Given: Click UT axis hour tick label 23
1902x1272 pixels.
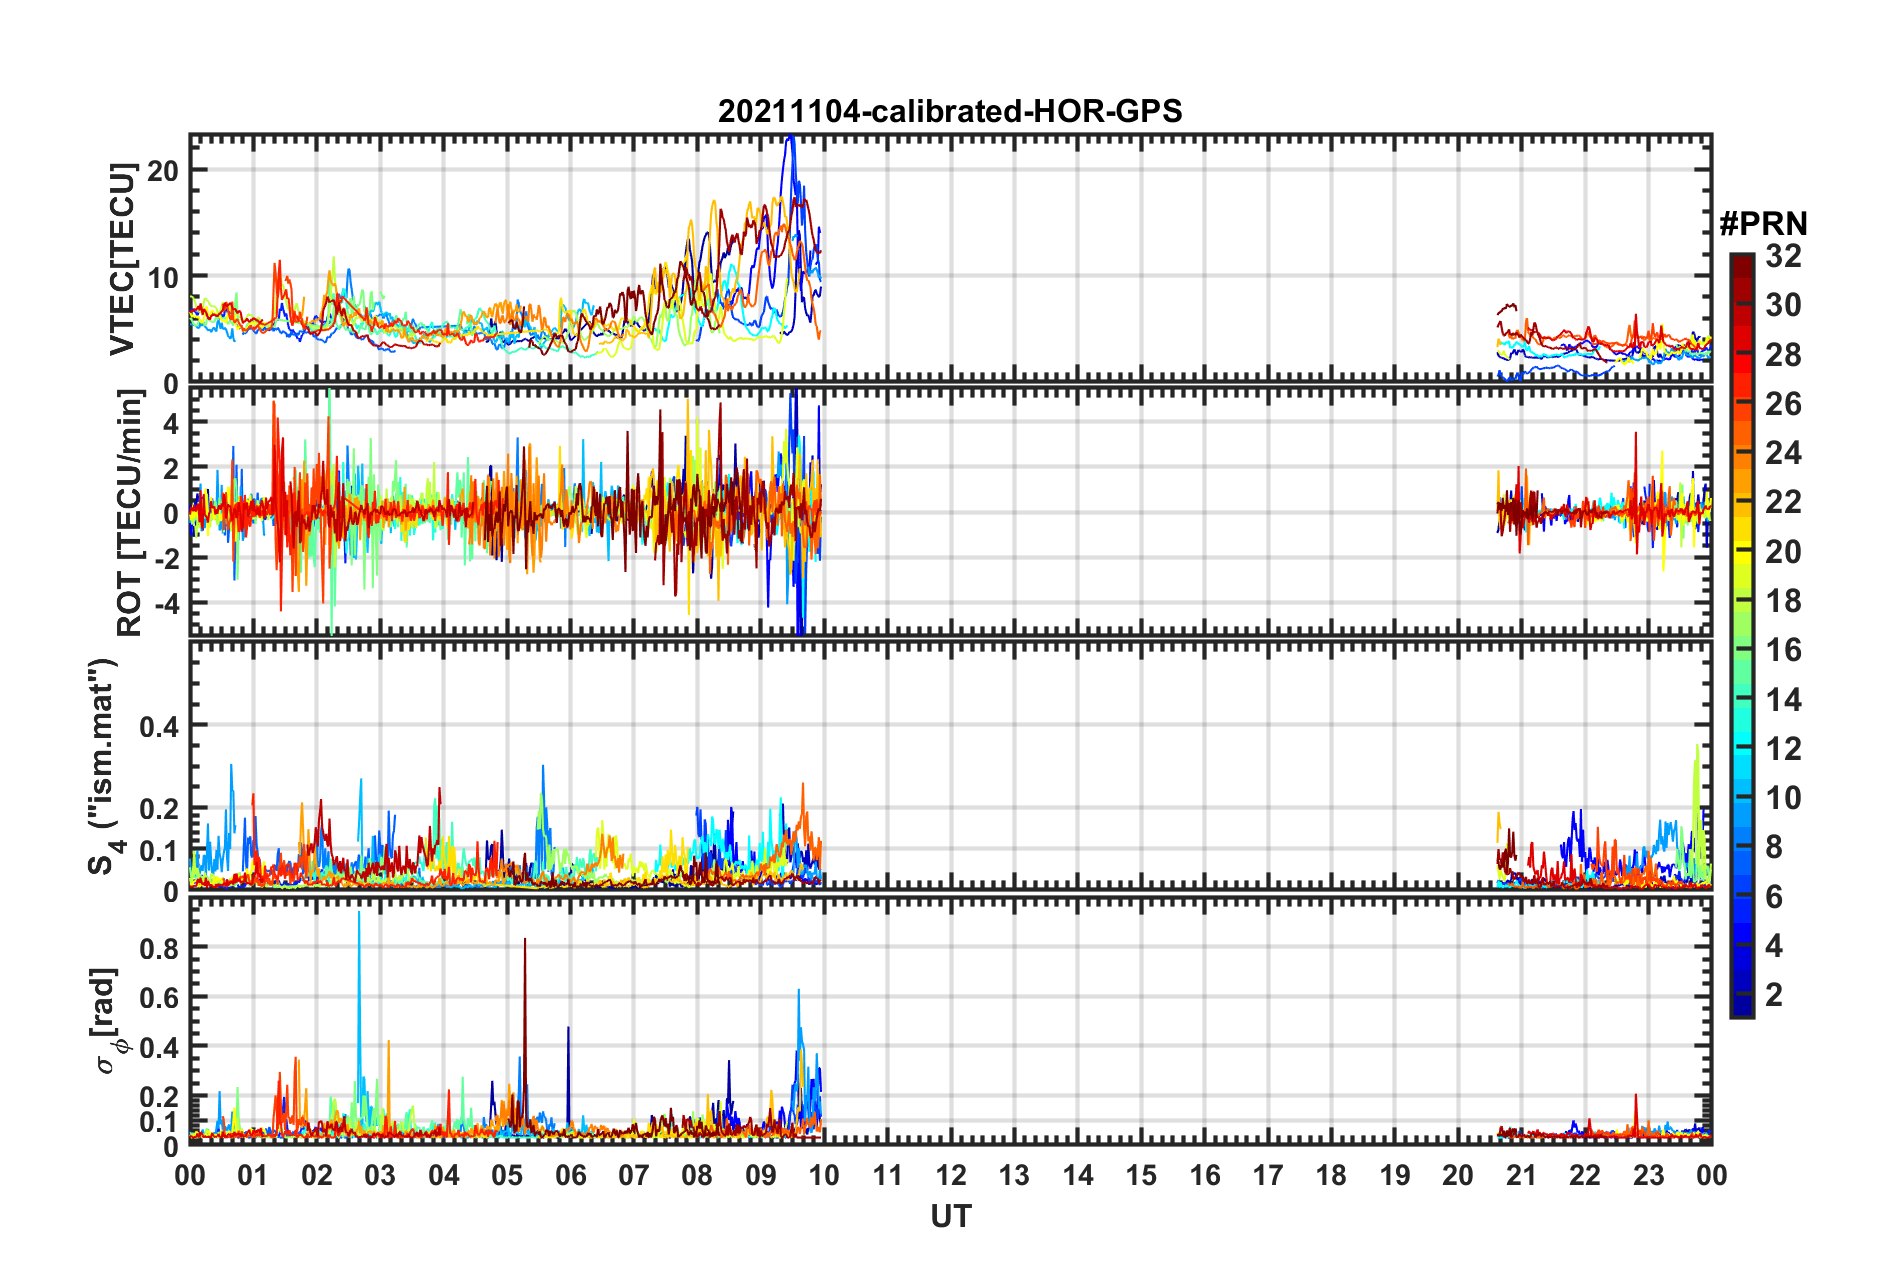Looking at the screenshot, I should [x=1649, y=1175].
